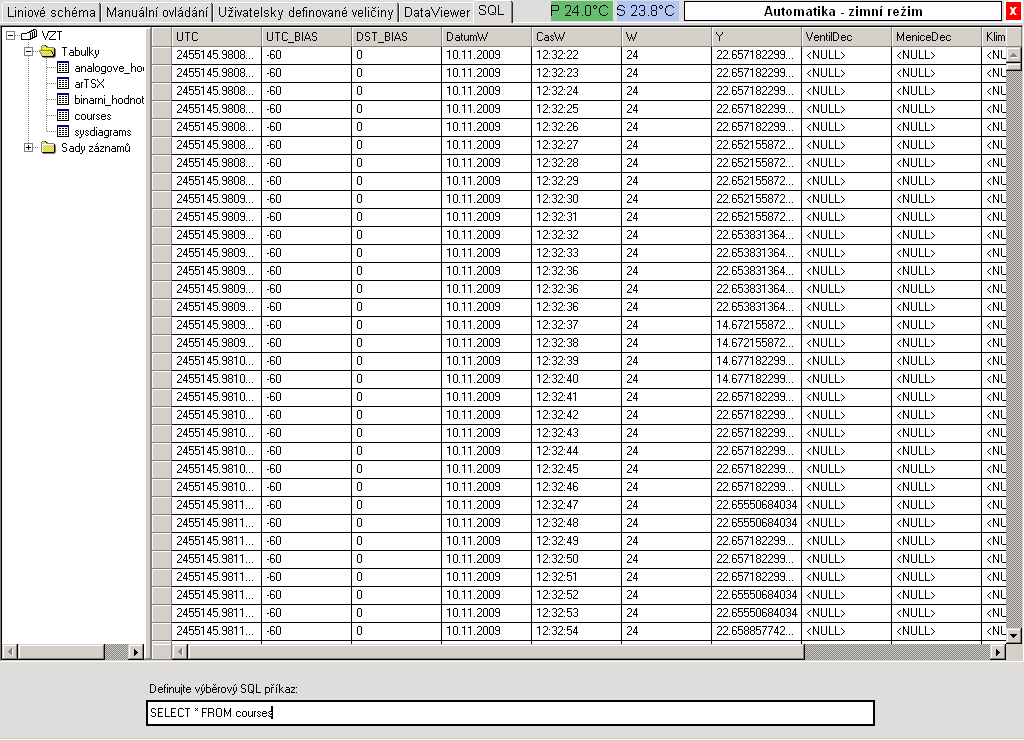The height and width of the screenshot is (741, 1024).
Task: Select the arTSX table icon
Action: (63, 84)
